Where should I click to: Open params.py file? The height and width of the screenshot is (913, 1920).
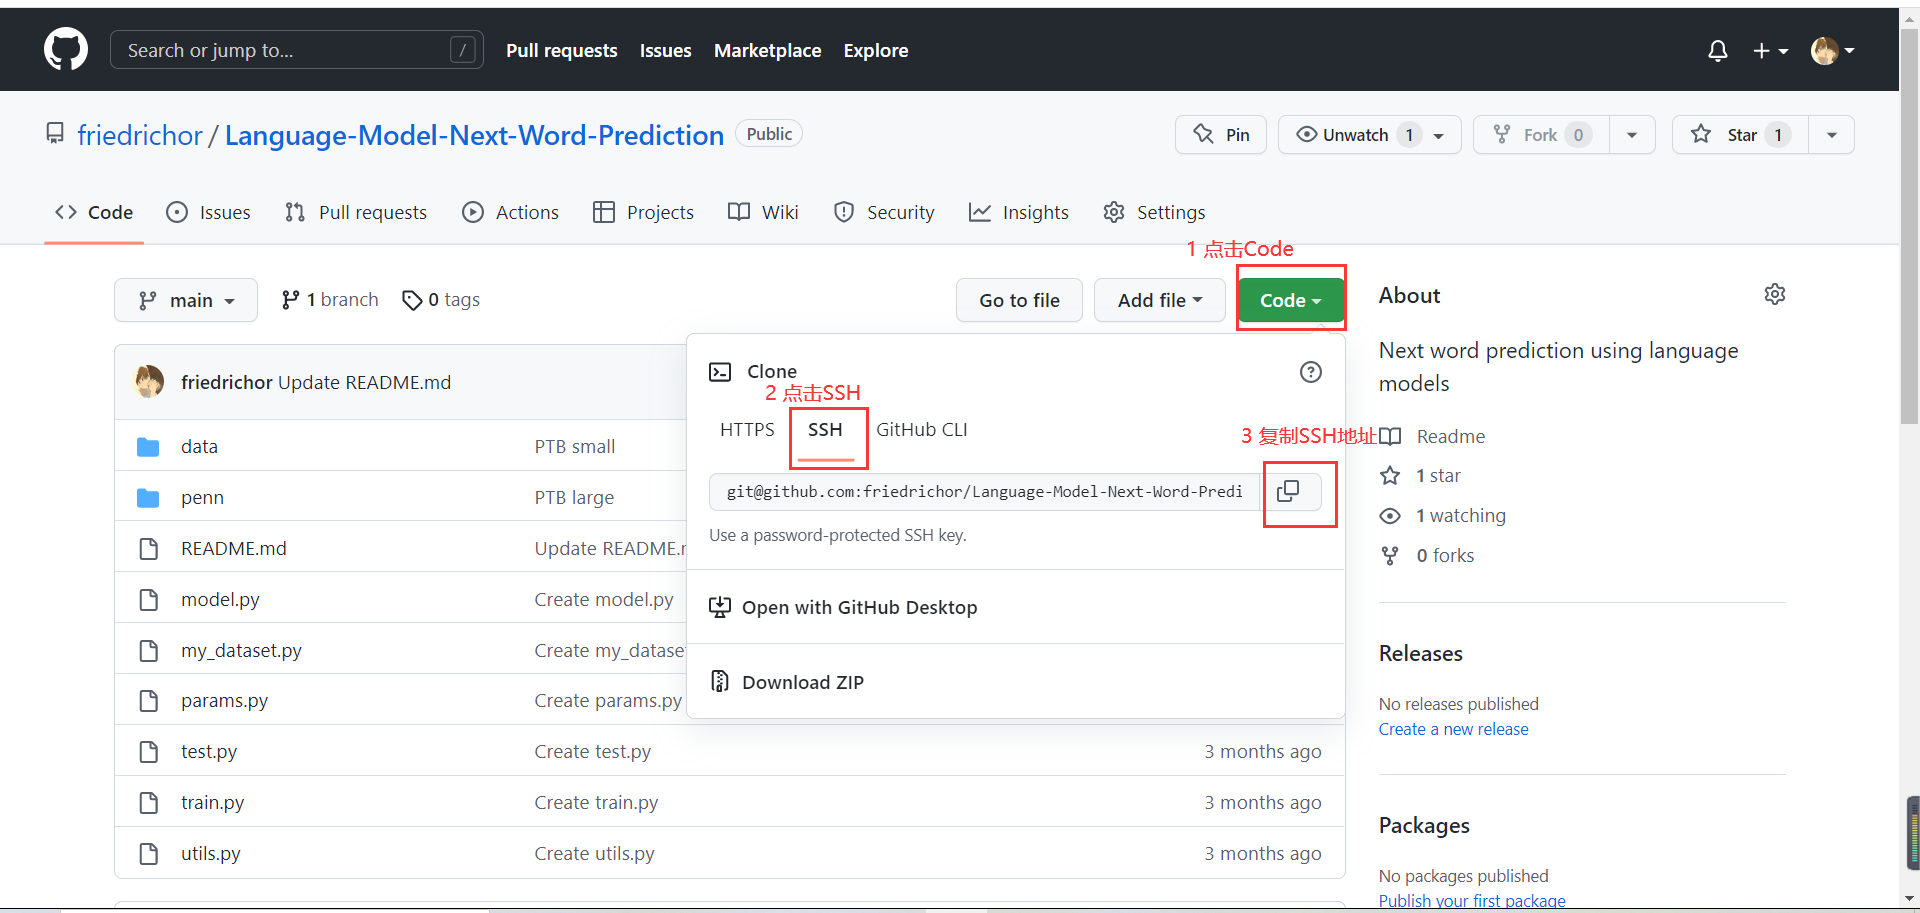tap(224, 701)
